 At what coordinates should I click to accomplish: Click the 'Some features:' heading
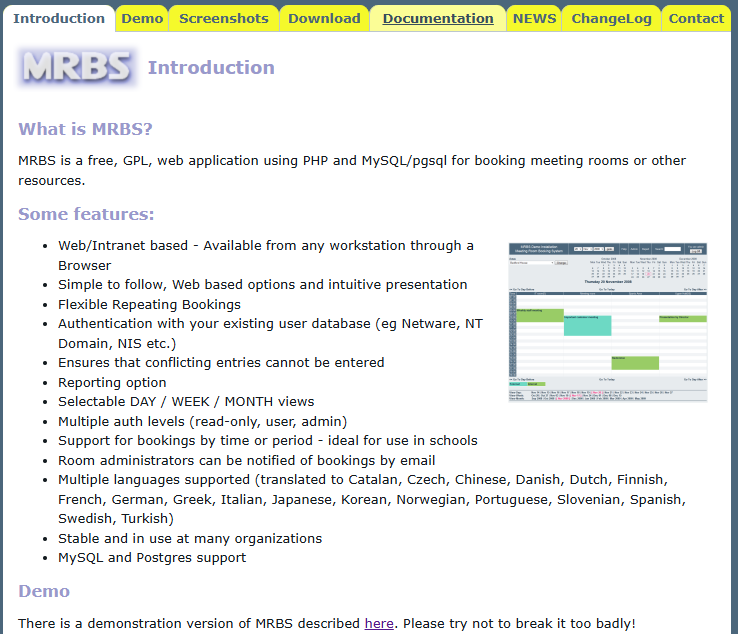click(86, 214)
